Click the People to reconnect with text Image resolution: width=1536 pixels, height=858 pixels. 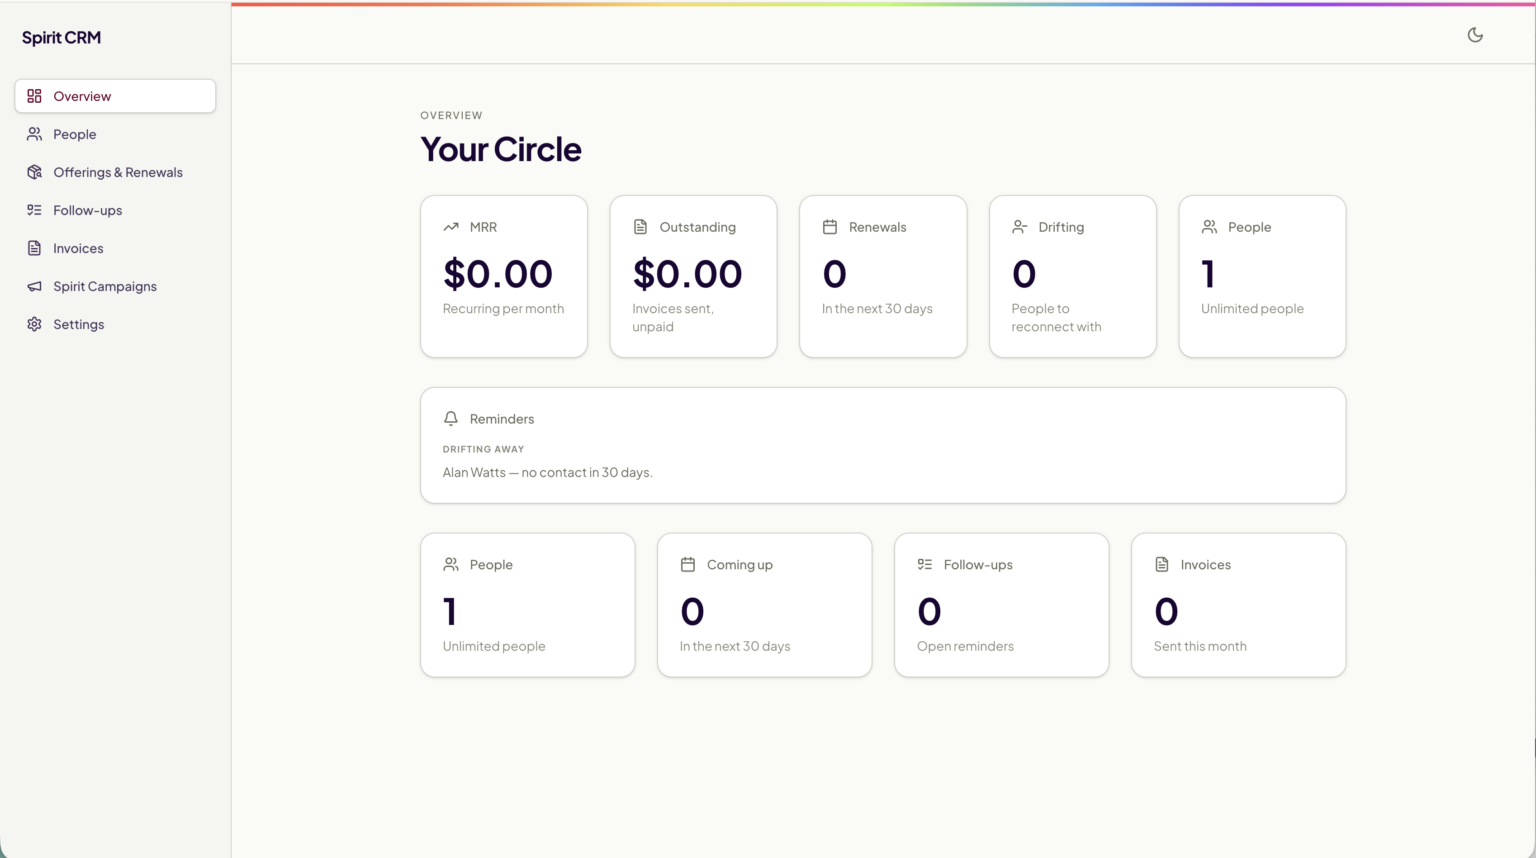(x=1056, y=317)
